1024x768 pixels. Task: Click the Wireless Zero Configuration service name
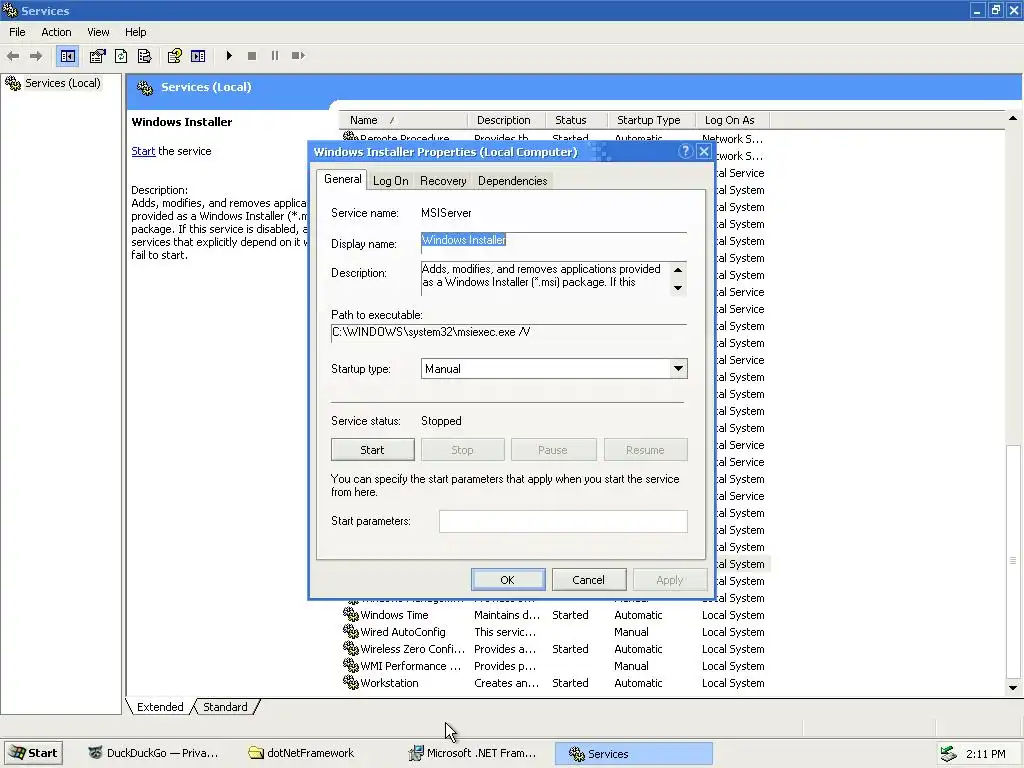point(413,649)
